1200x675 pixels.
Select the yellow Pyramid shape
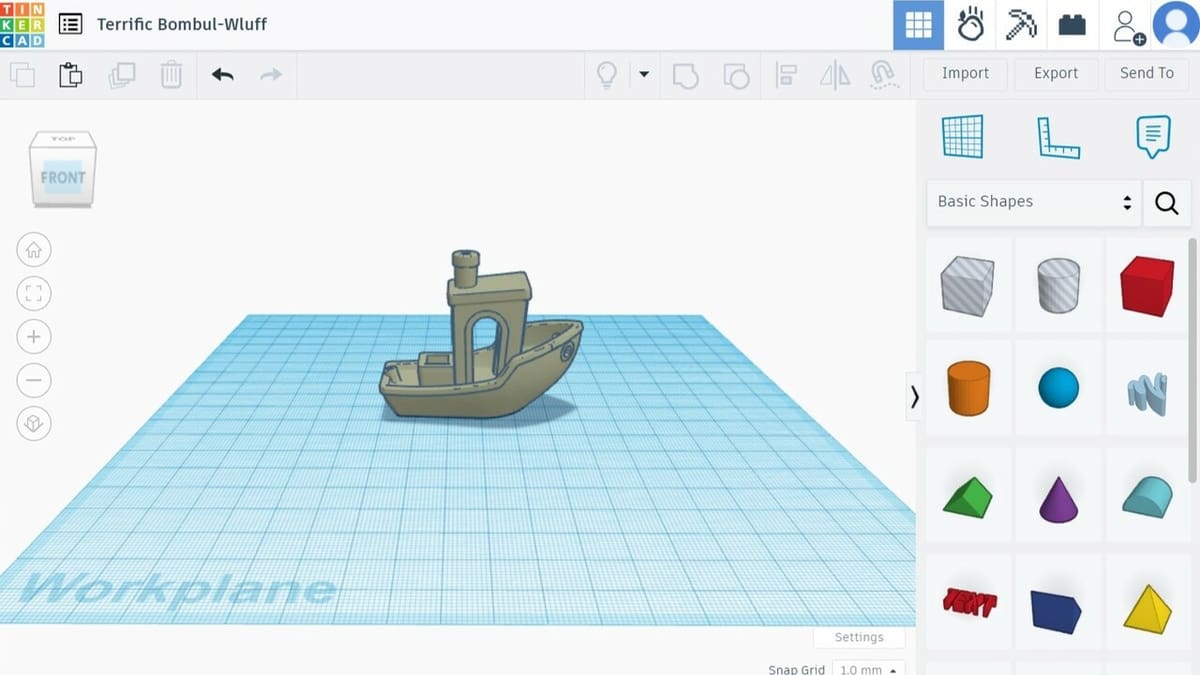1147,607
